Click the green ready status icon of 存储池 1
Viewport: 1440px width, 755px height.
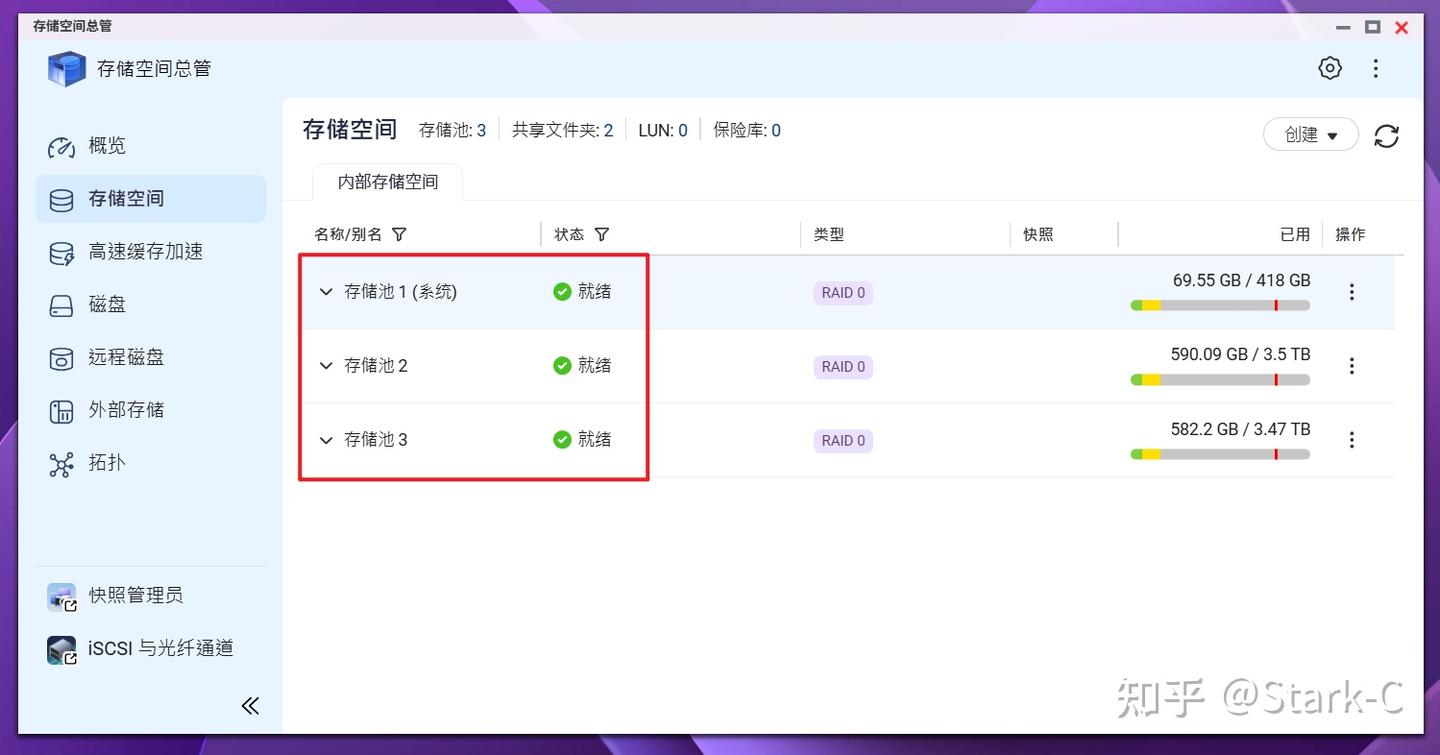[x=562, y=291]
